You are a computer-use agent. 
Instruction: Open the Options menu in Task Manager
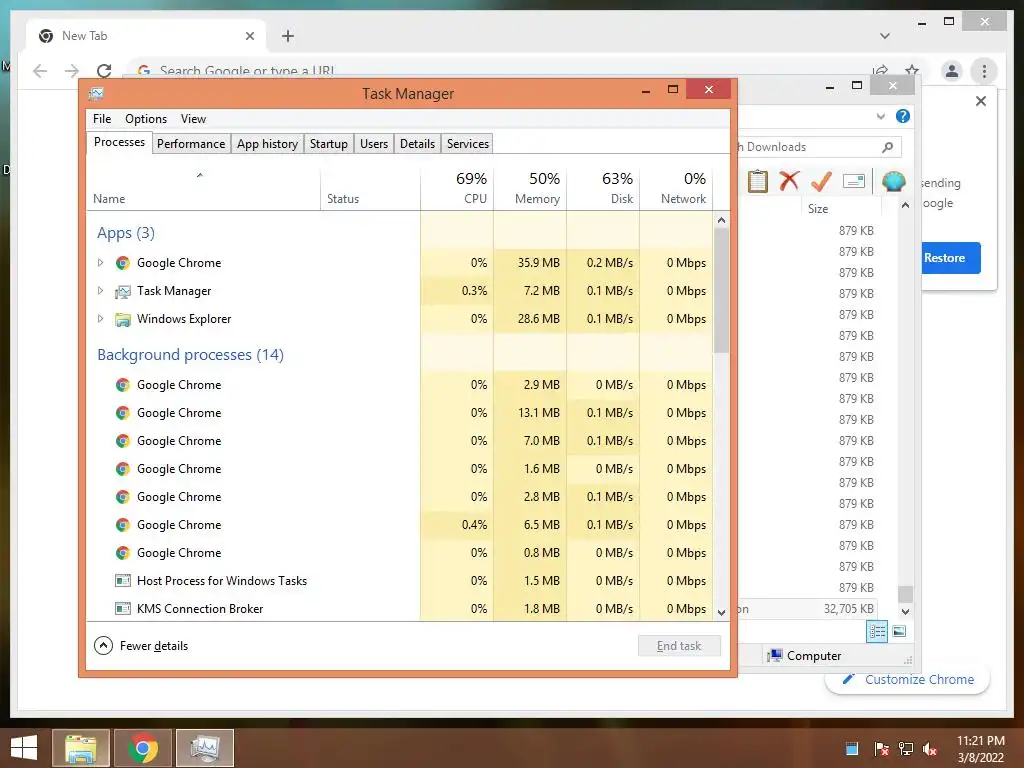146,119
